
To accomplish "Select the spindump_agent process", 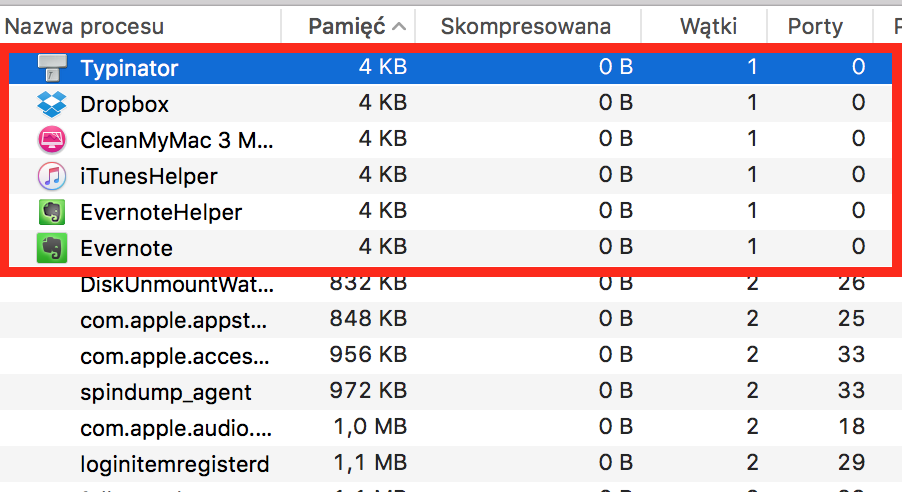I will (x=451, y=392).
